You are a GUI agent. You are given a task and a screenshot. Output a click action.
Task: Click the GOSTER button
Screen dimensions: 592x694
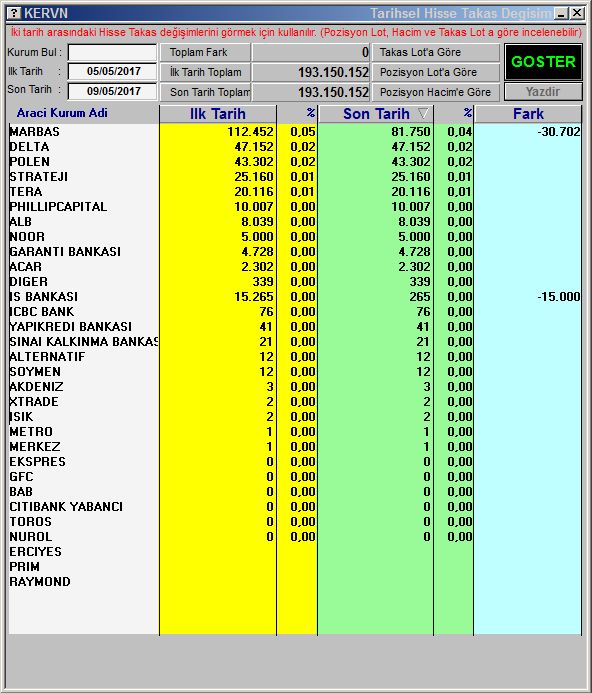(543, 62)
